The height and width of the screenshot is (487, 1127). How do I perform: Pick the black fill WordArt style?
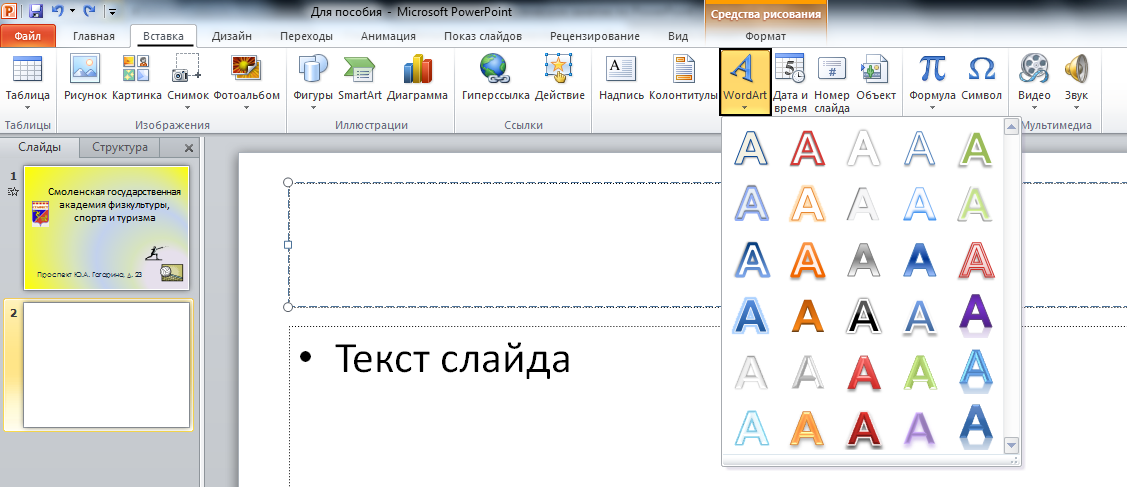(x=863, y=315)
